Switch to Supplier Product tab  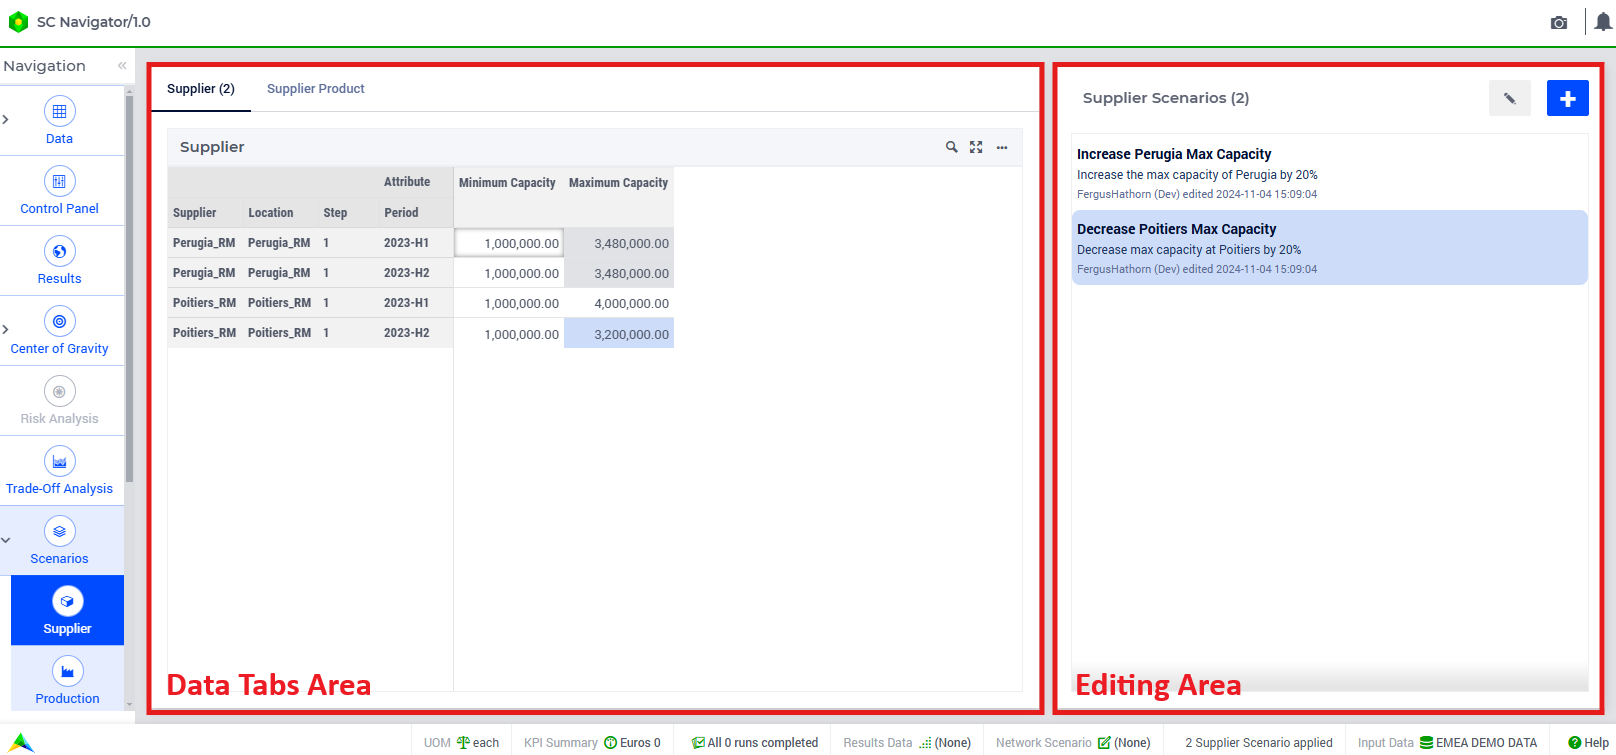pos(316,89)
